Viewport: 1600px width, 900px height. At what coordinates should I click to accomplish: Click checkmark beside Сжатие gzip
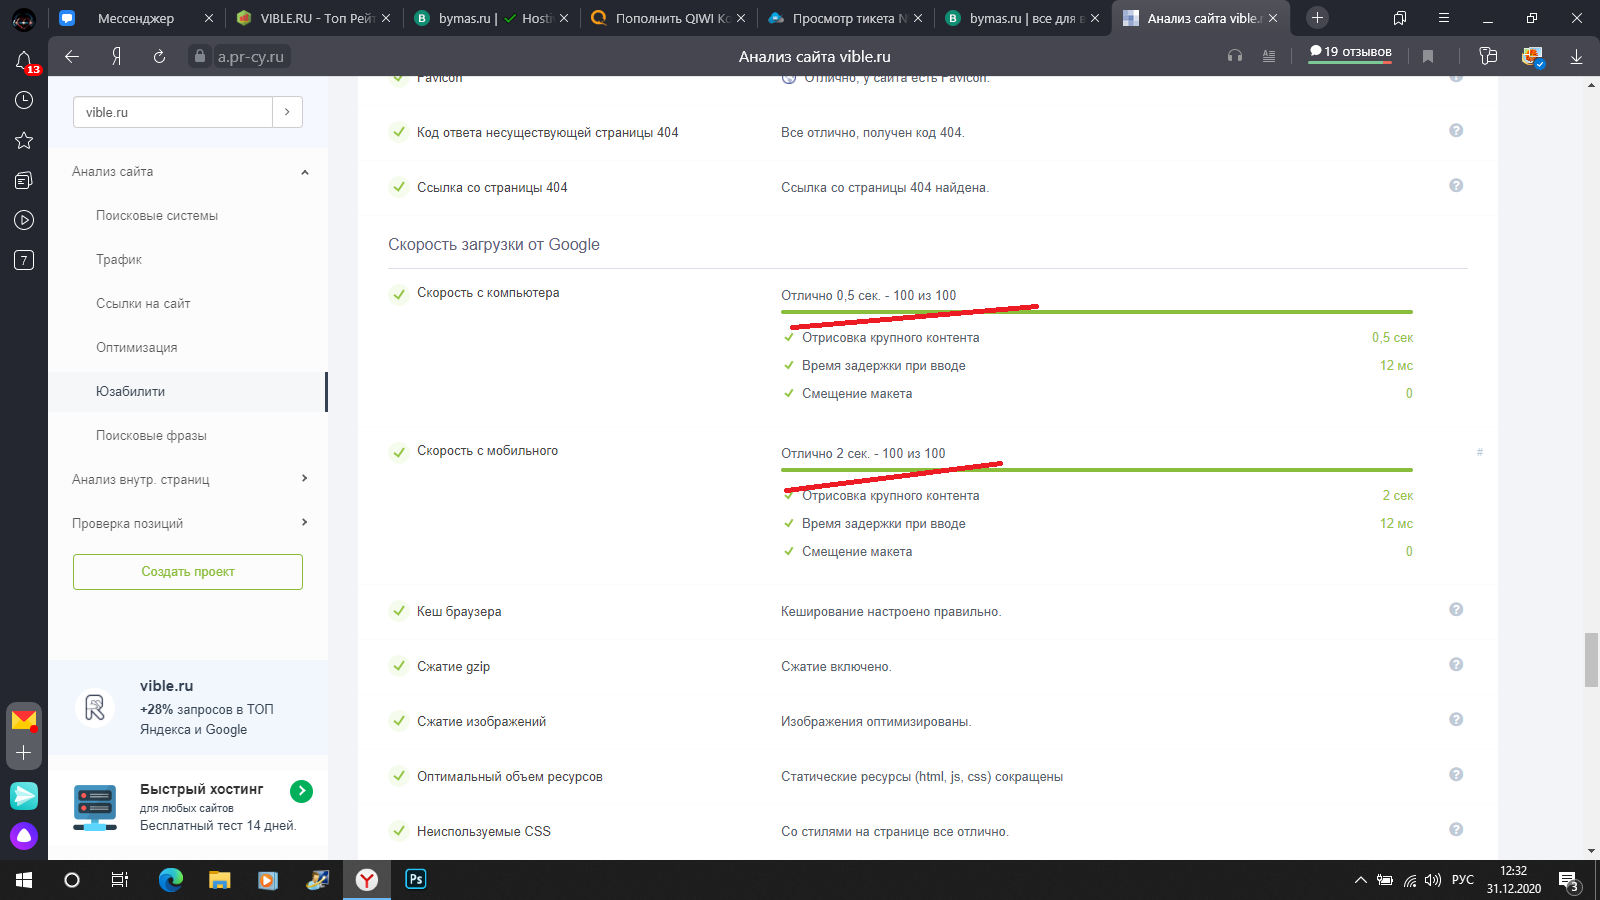tap(399, 667)
